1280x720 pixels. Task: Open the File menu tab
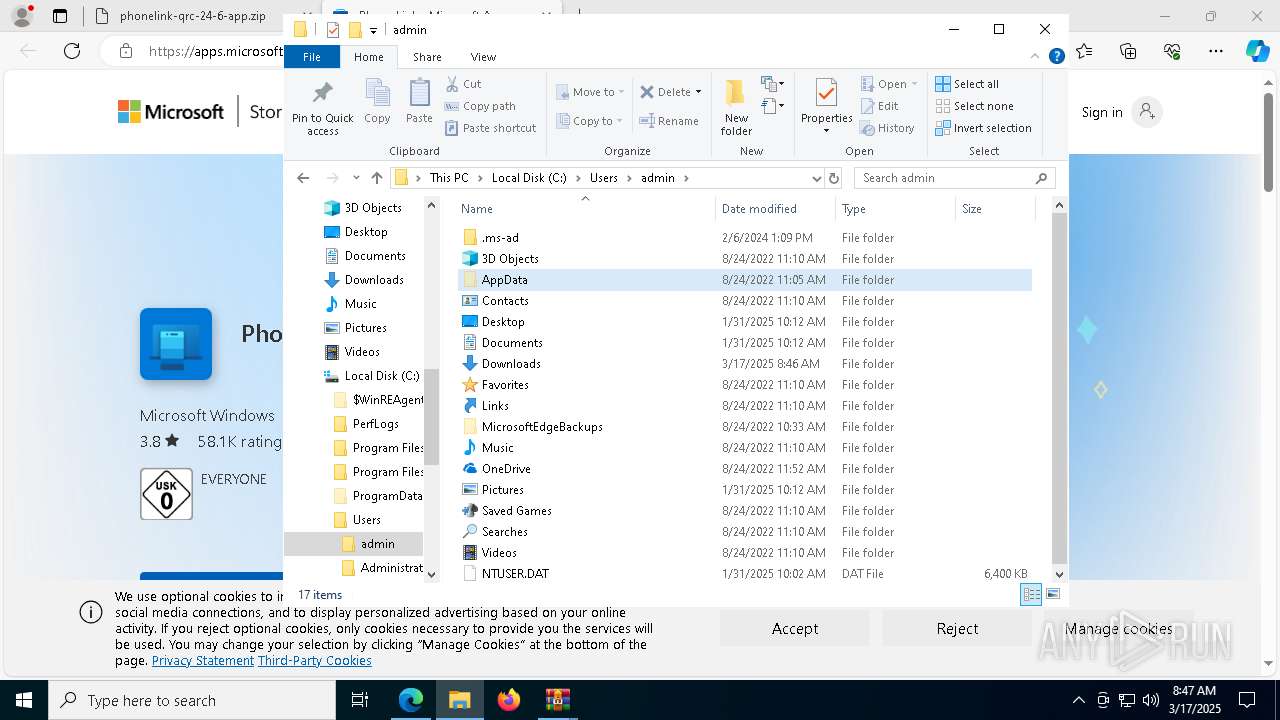click(312, 57)
